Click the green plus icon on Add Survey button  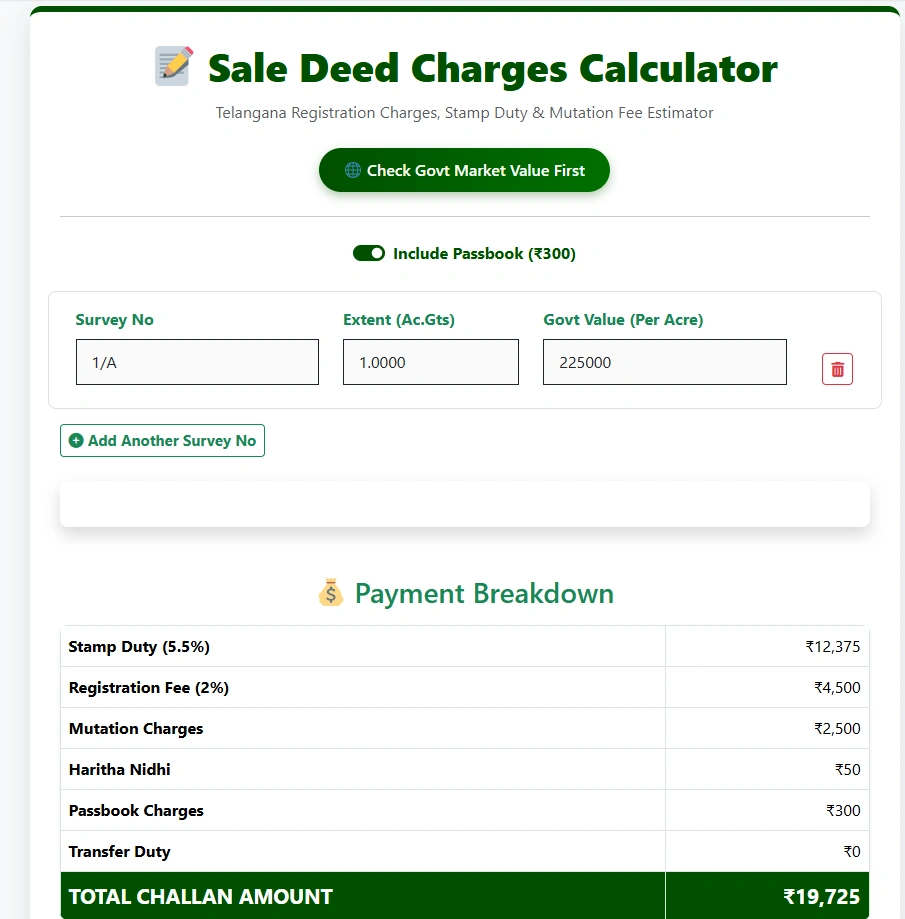[x=76, y=440]
